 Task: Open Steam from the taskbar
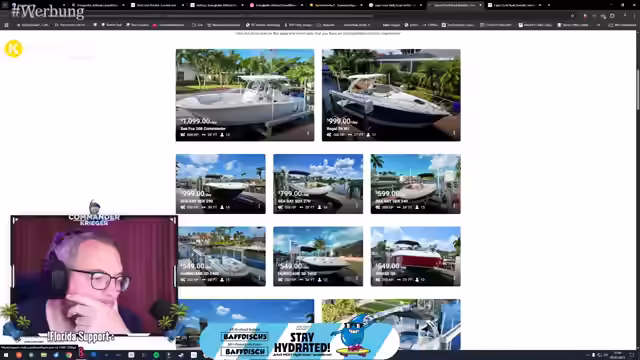click(x=181, y=355)
